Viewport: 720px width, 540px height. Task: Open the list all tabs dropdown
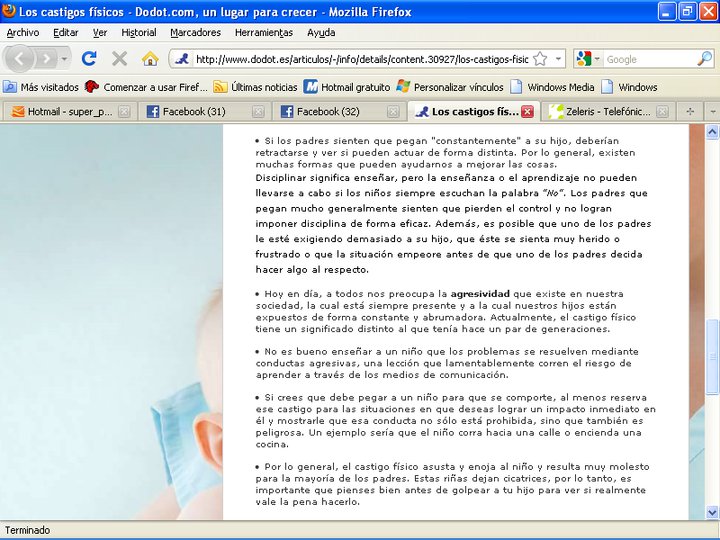click(712, 112)
